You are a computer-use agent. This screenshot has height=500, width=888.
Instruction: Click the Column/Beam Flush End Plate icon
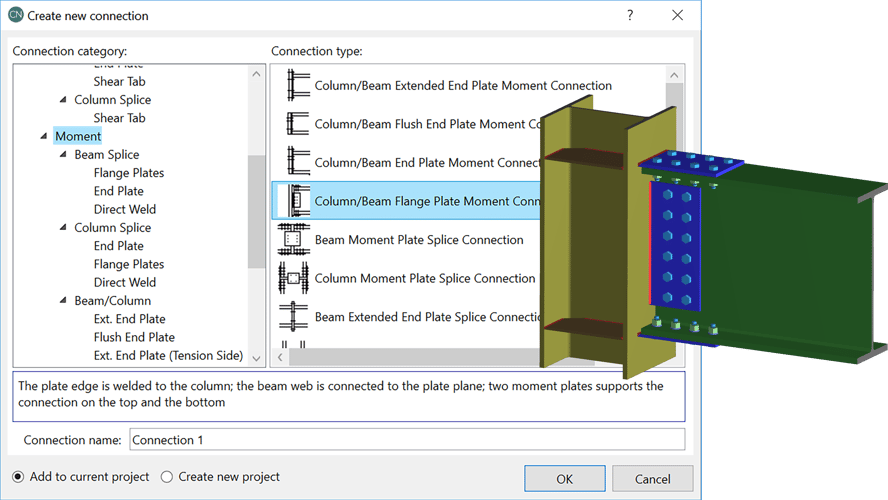[x=296, y=124]
